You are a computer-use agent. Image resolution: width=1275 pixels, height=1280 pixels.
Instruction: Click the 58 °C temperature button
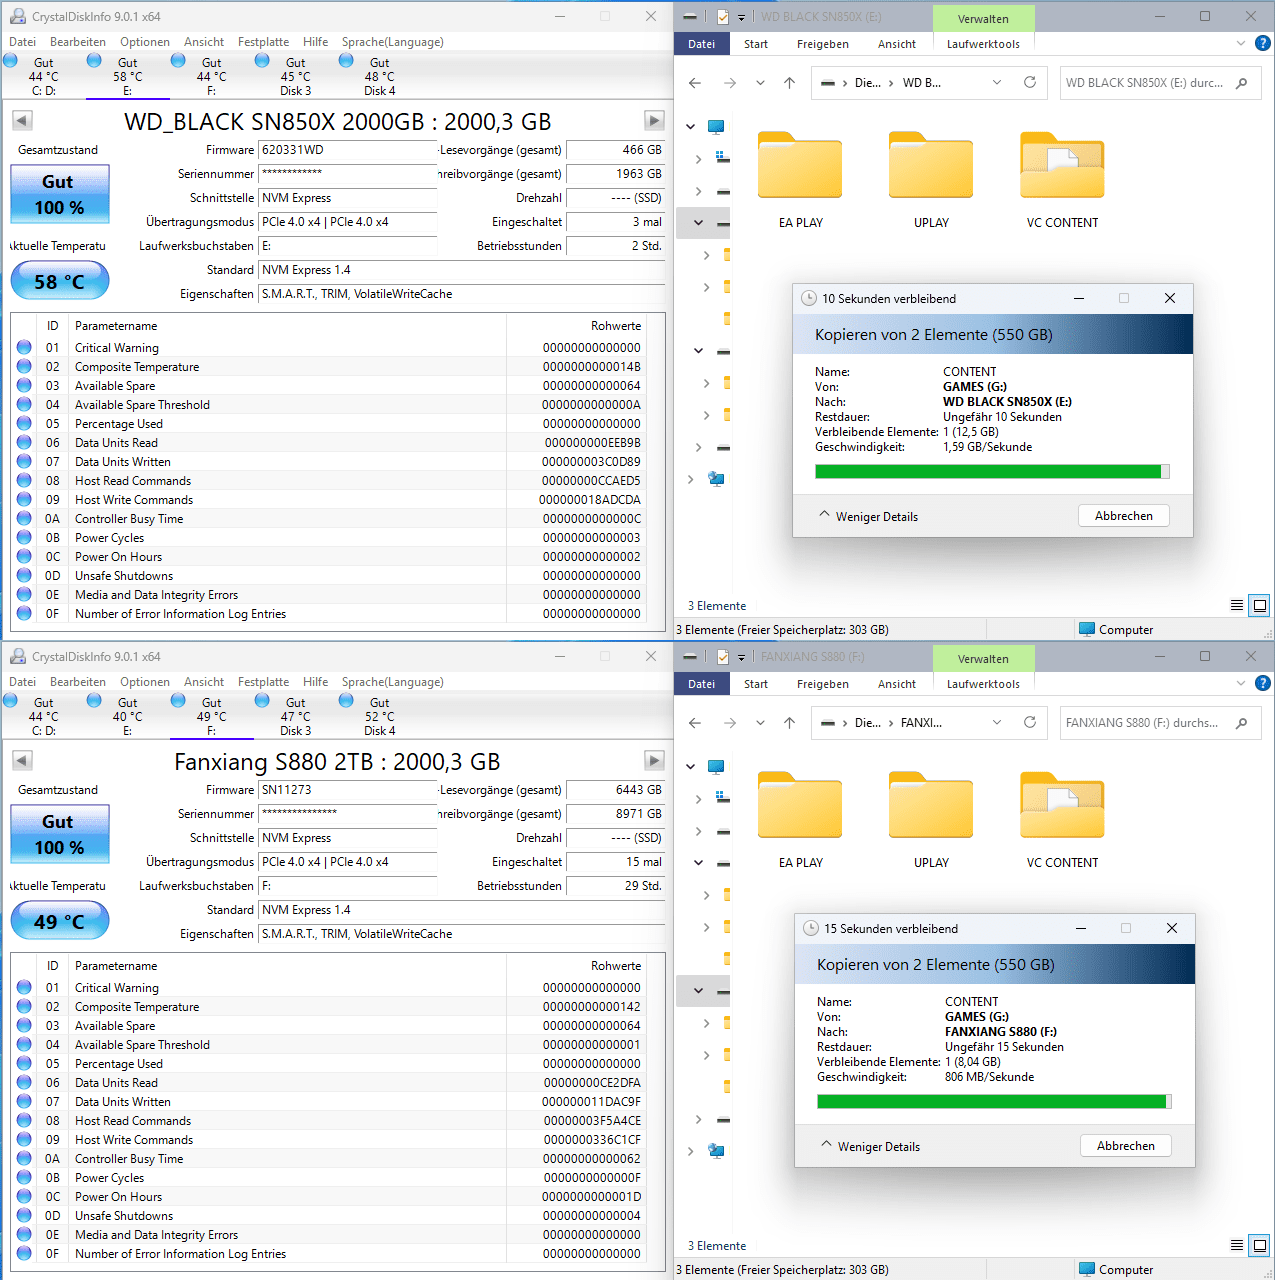pos(59,281)
